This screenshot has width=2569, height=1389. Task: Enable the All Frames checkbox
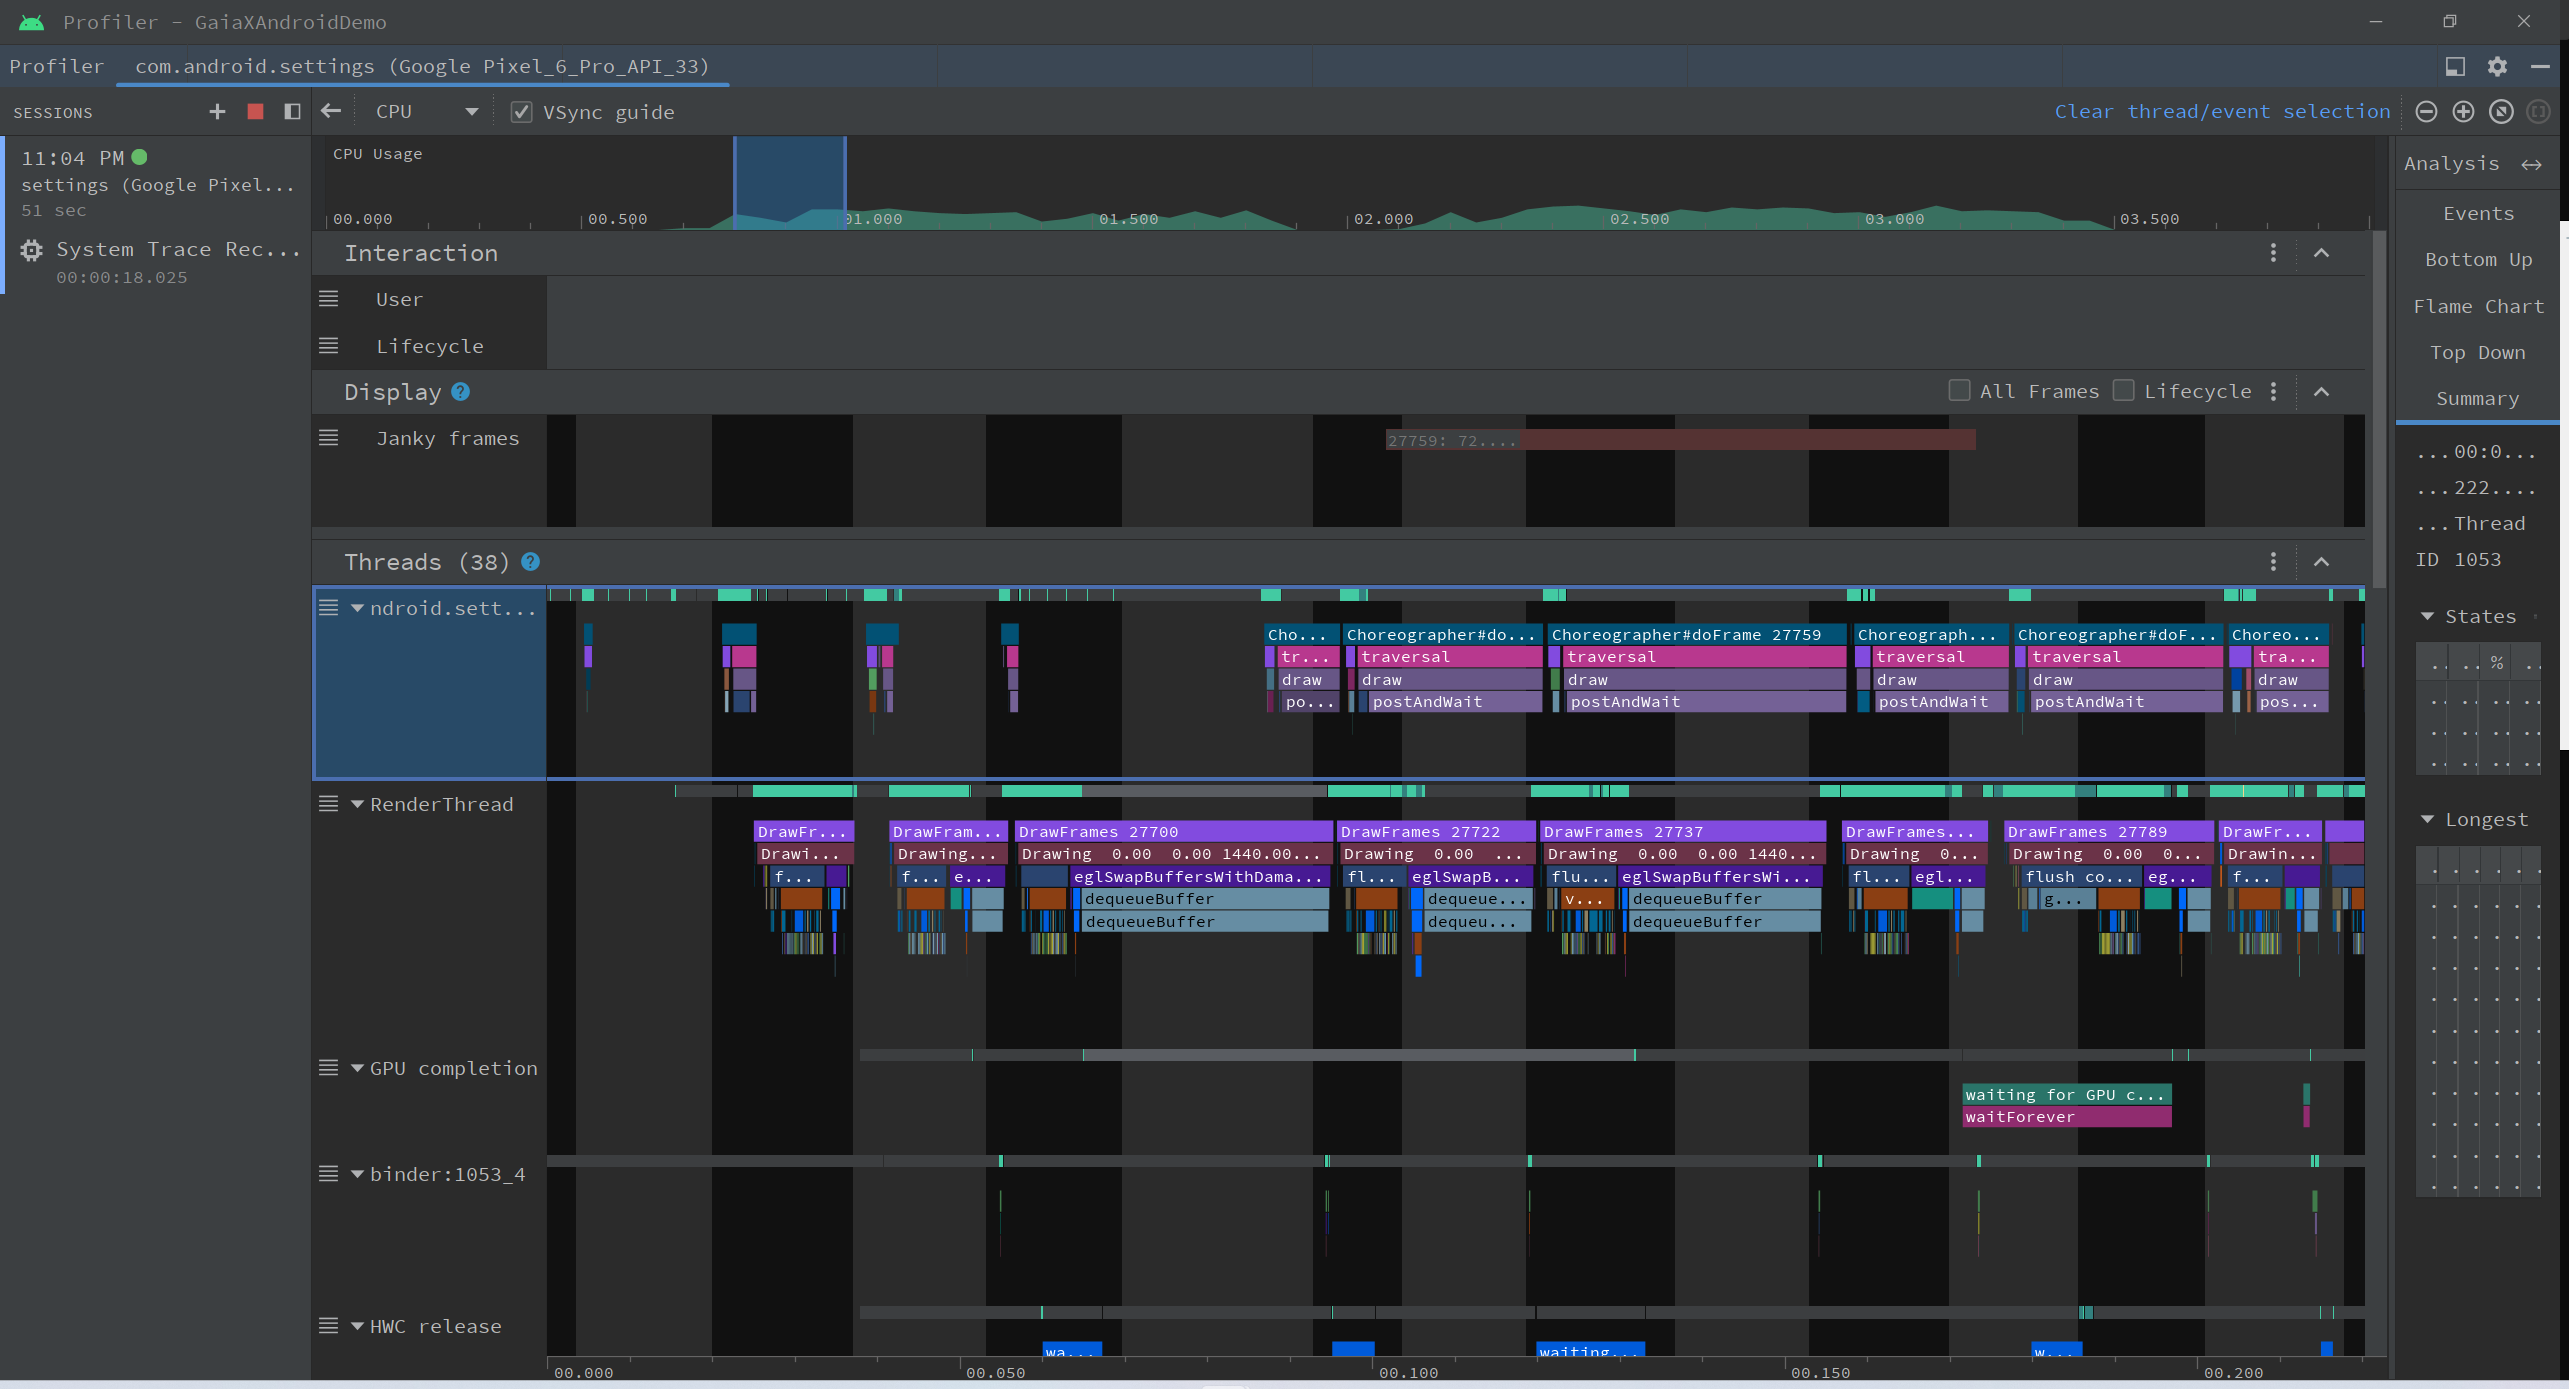click(x=1959, y=391)
